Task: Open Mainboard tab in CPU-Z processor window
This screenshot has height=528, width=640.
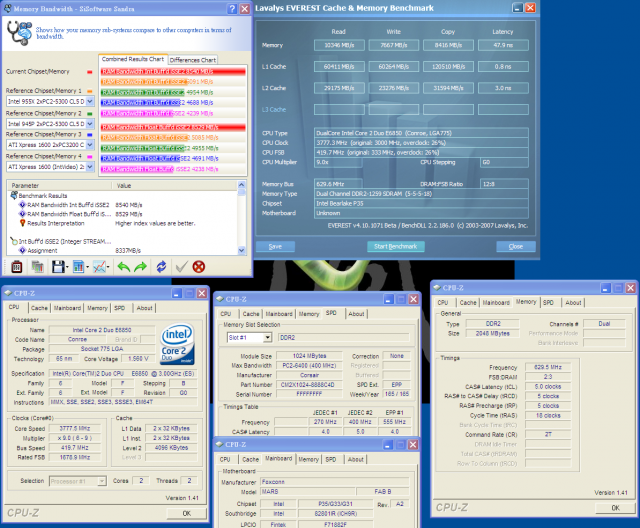Action: [67, 308]
